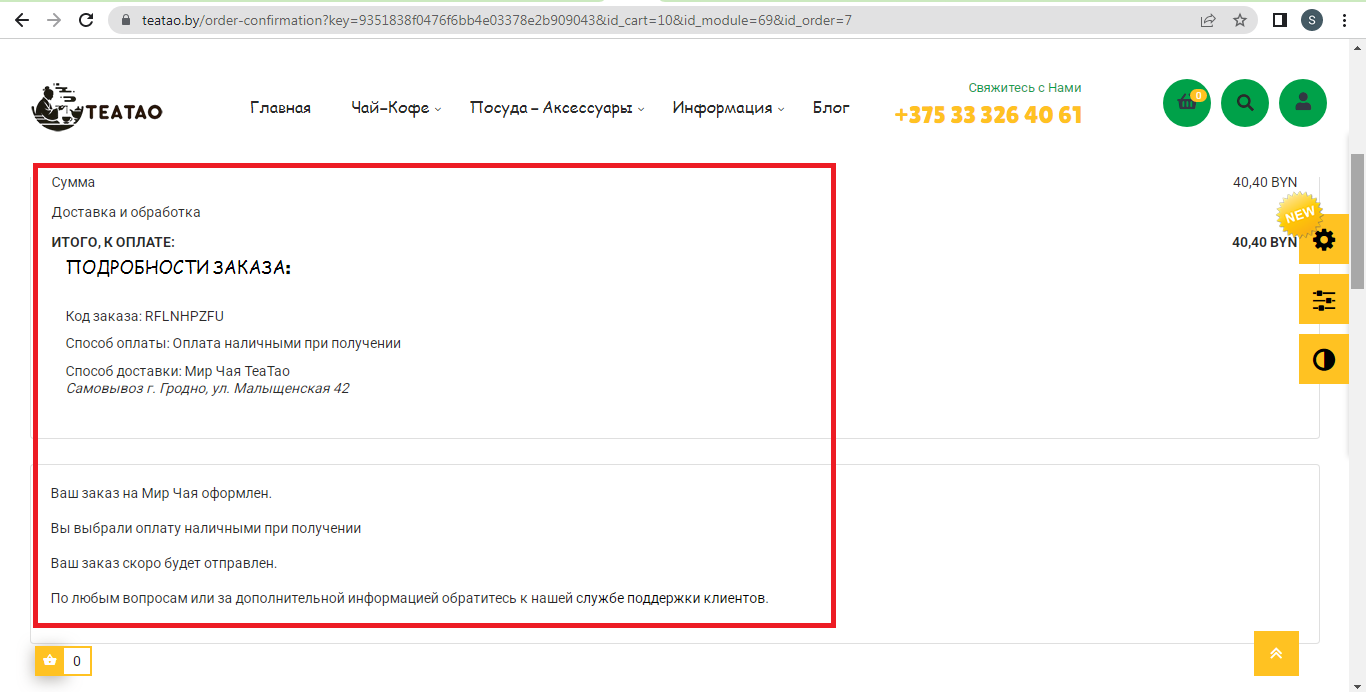The height and width of the screenshot is (692, 1366).
Task: Click the scroll-to-top double chevron button
Action: click(x=1276, y=653)
